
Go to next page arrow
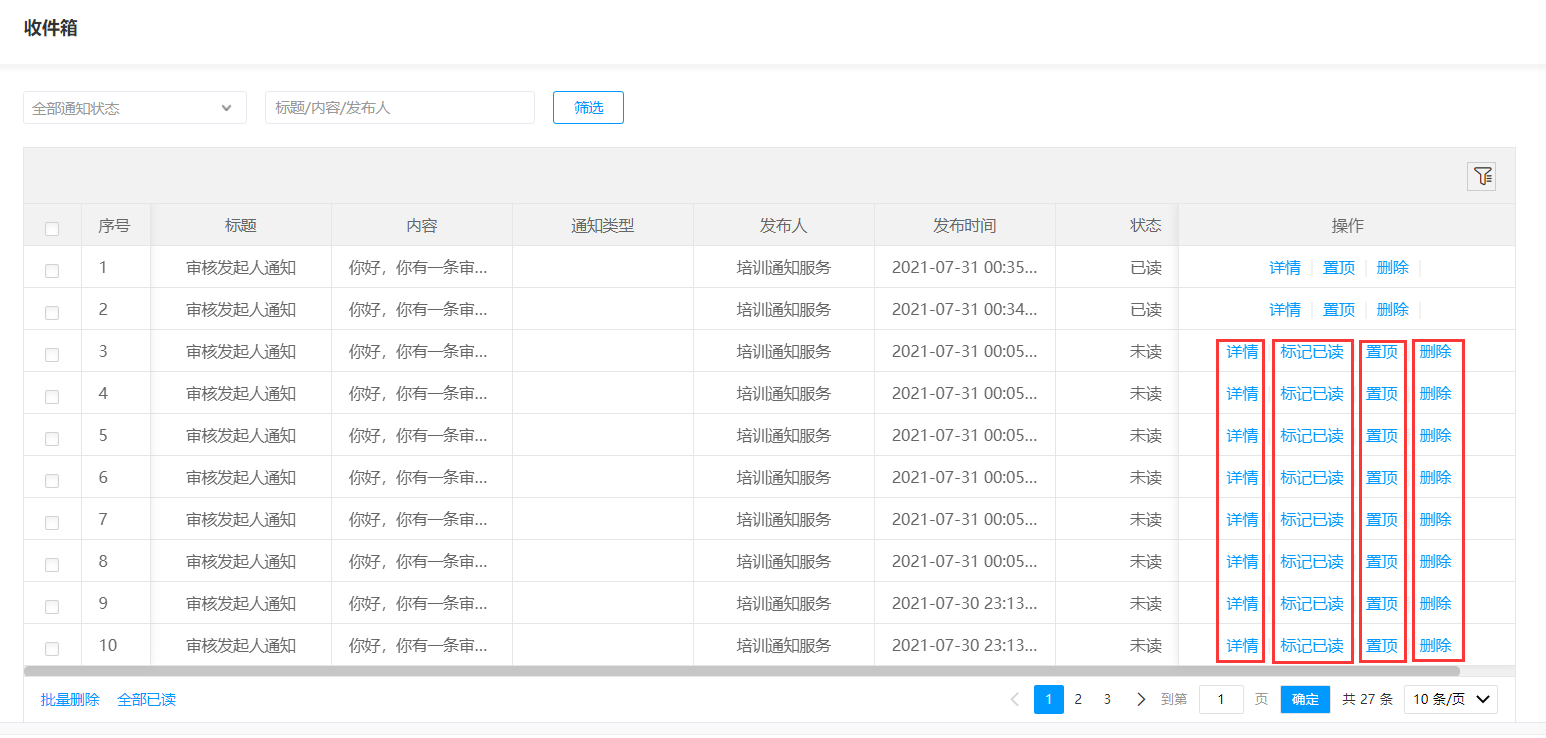(1141, 699)
